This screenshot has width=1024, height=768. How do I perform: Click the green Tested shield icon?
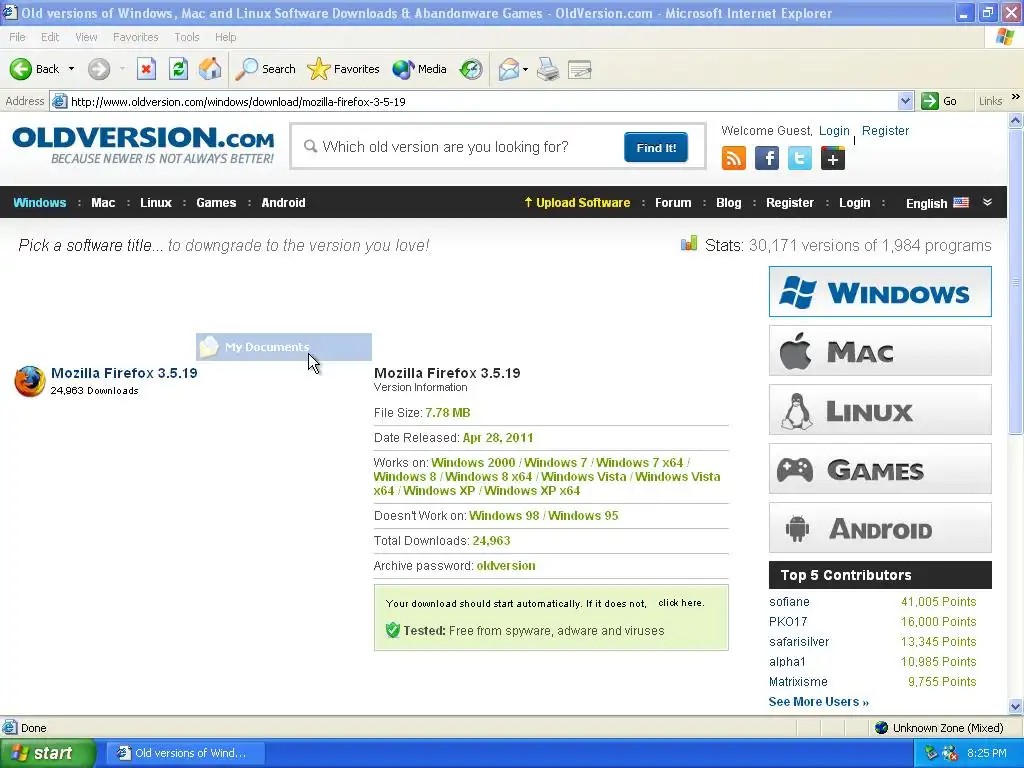[392, 630]
